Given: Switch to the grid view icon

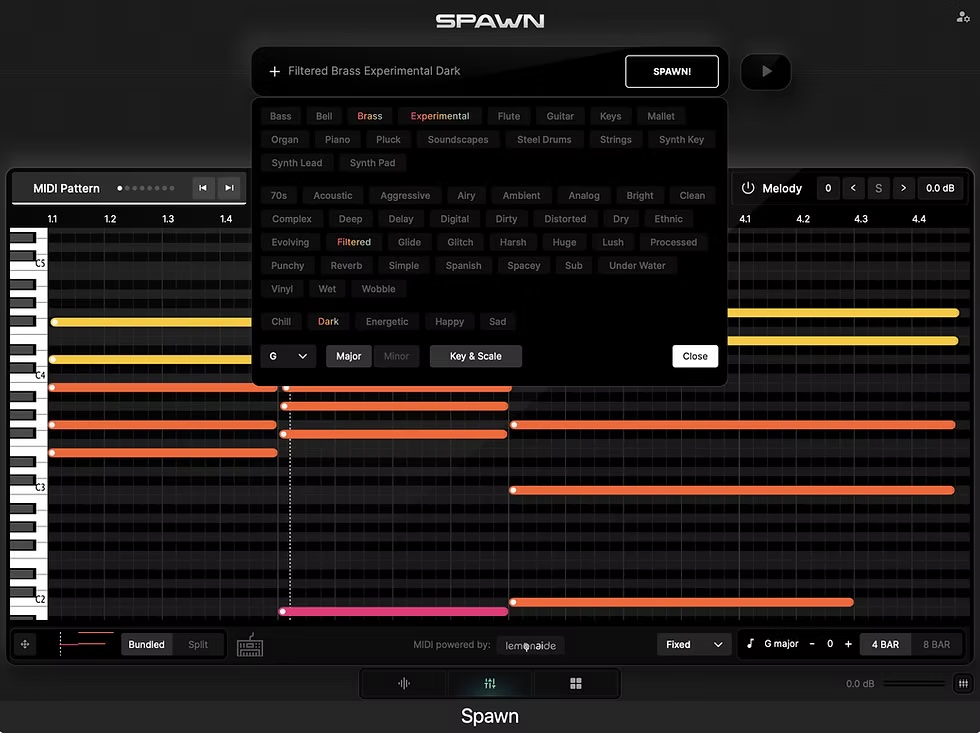Looking at the screenshot, I should click(x=576, y=684).
